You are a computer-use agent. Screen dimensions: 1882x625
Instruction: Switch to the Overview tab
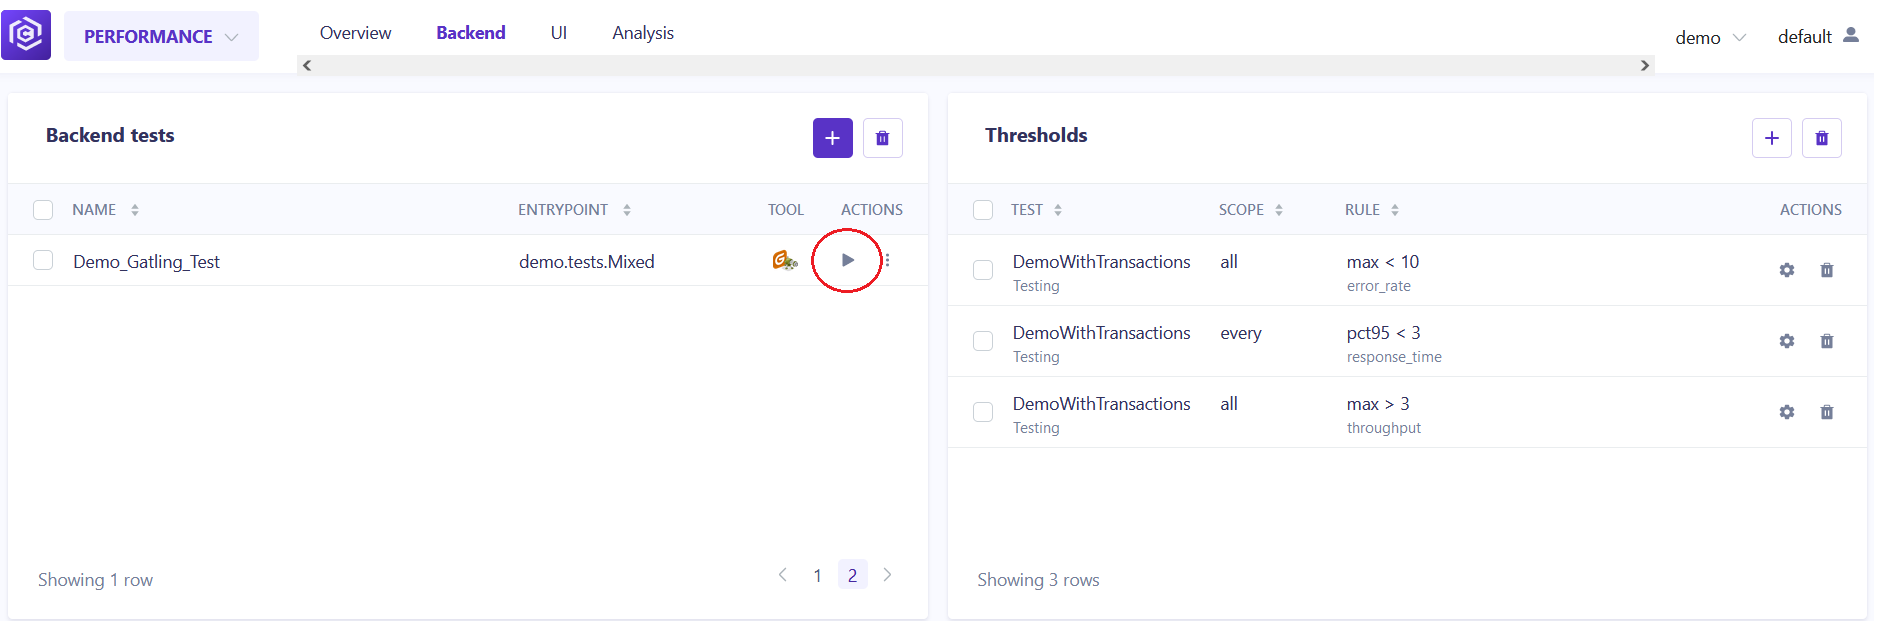click(355, 33)
